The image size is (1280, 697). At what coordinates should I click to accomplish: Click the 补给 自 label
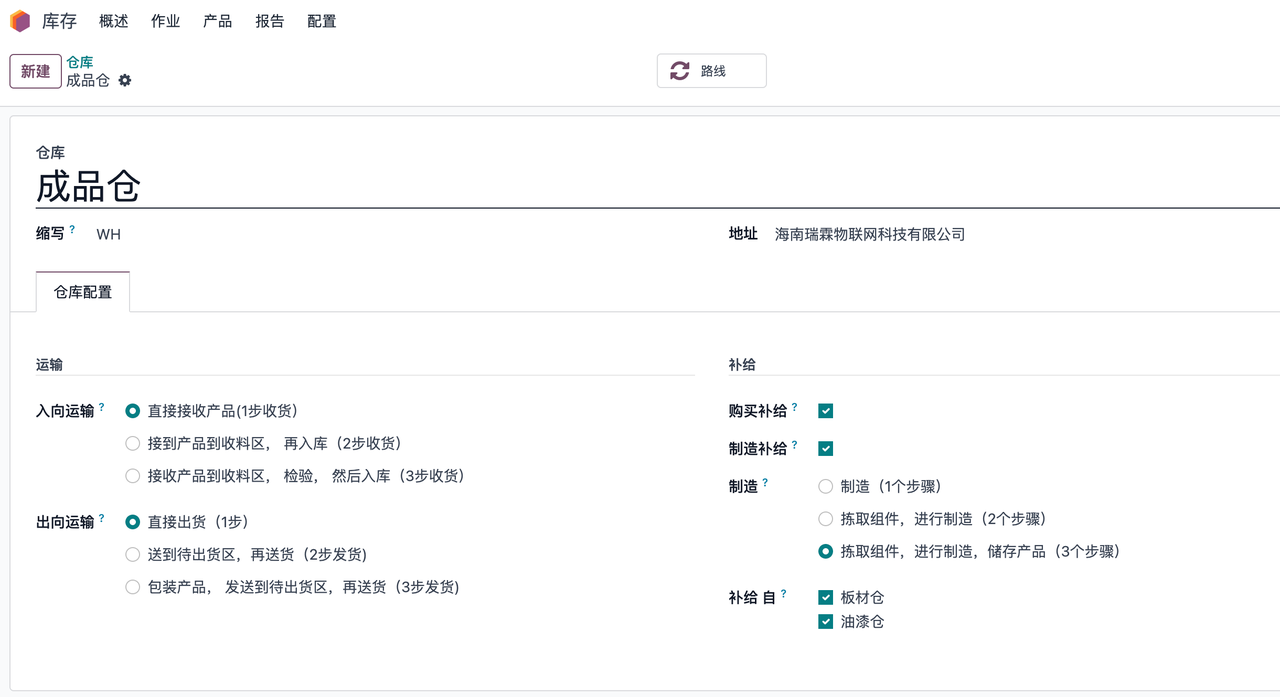pyautogui.click(x=753, y=598)
